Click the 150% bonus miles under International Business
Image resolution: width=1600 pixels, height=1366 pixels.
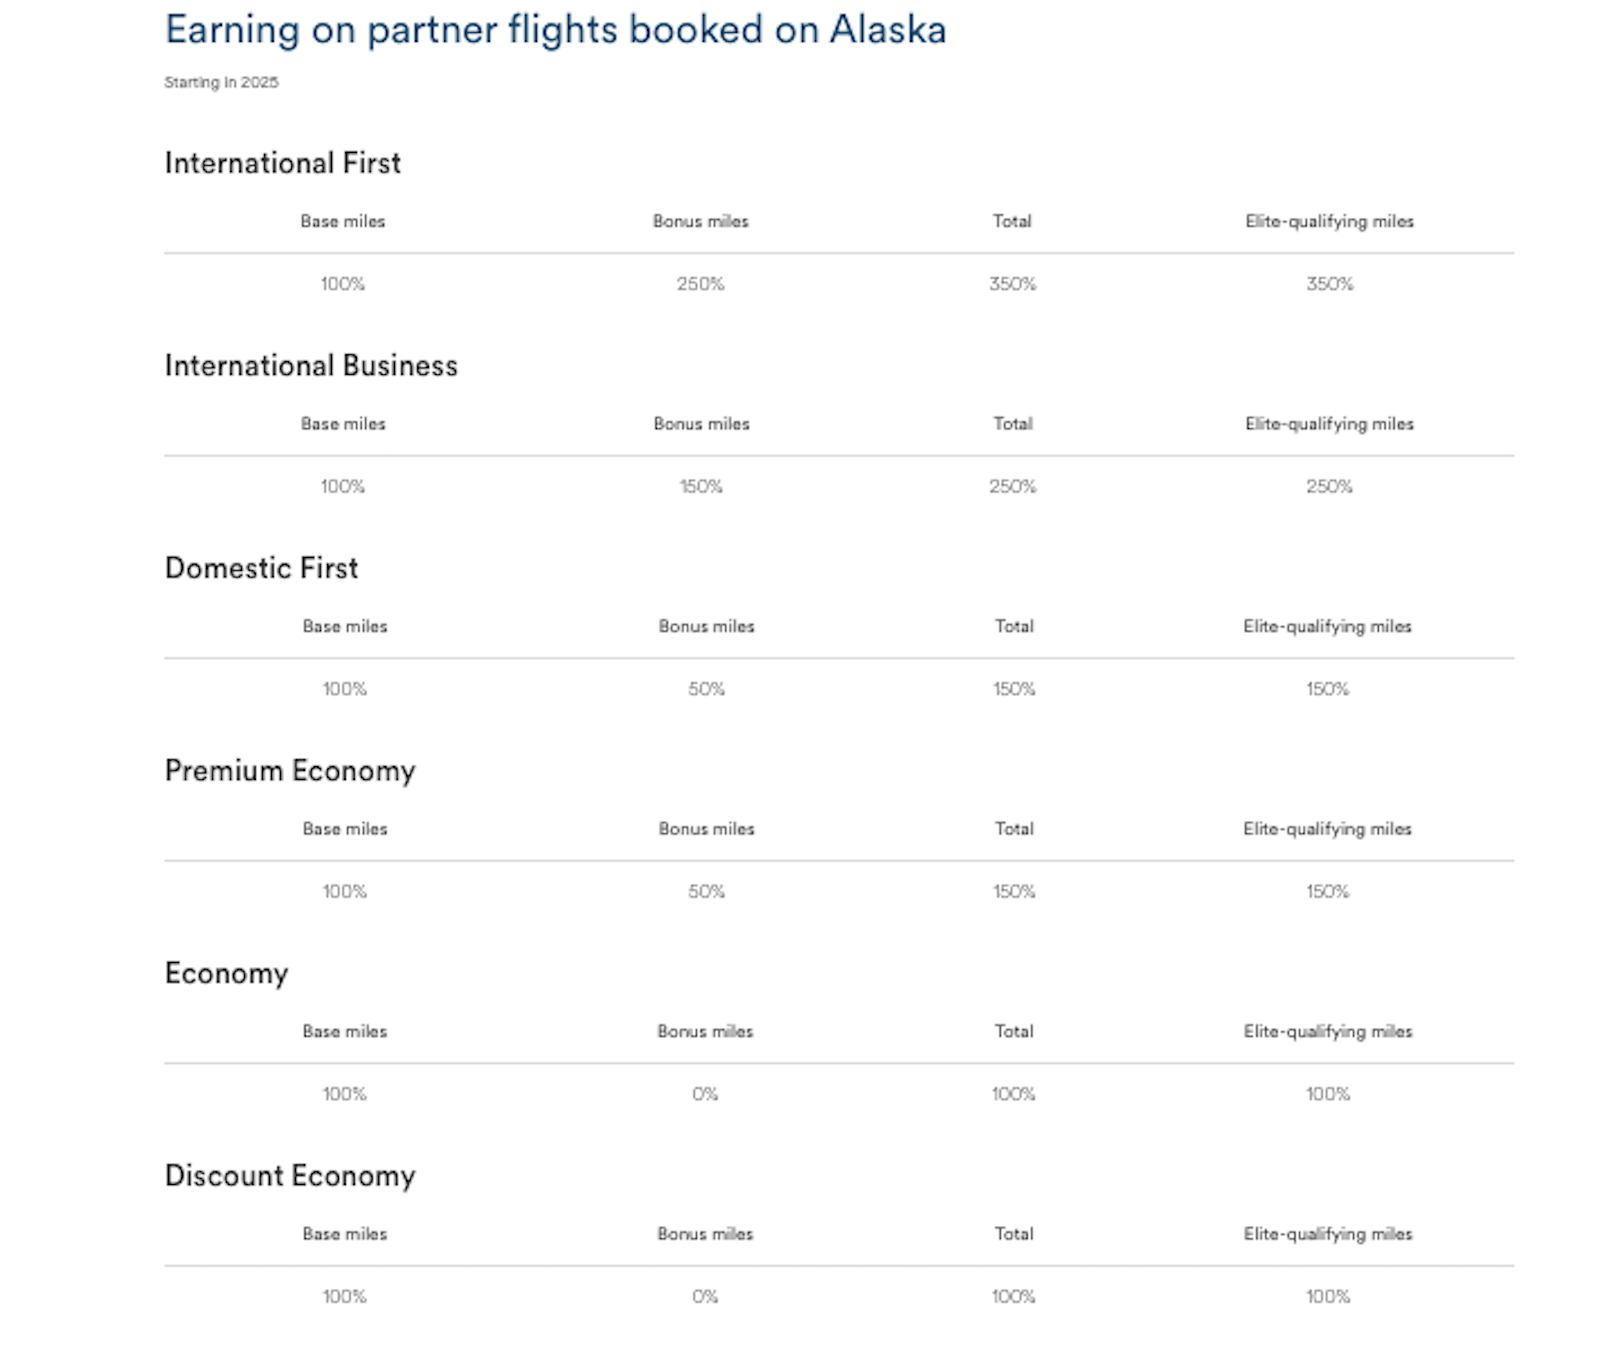701,487
